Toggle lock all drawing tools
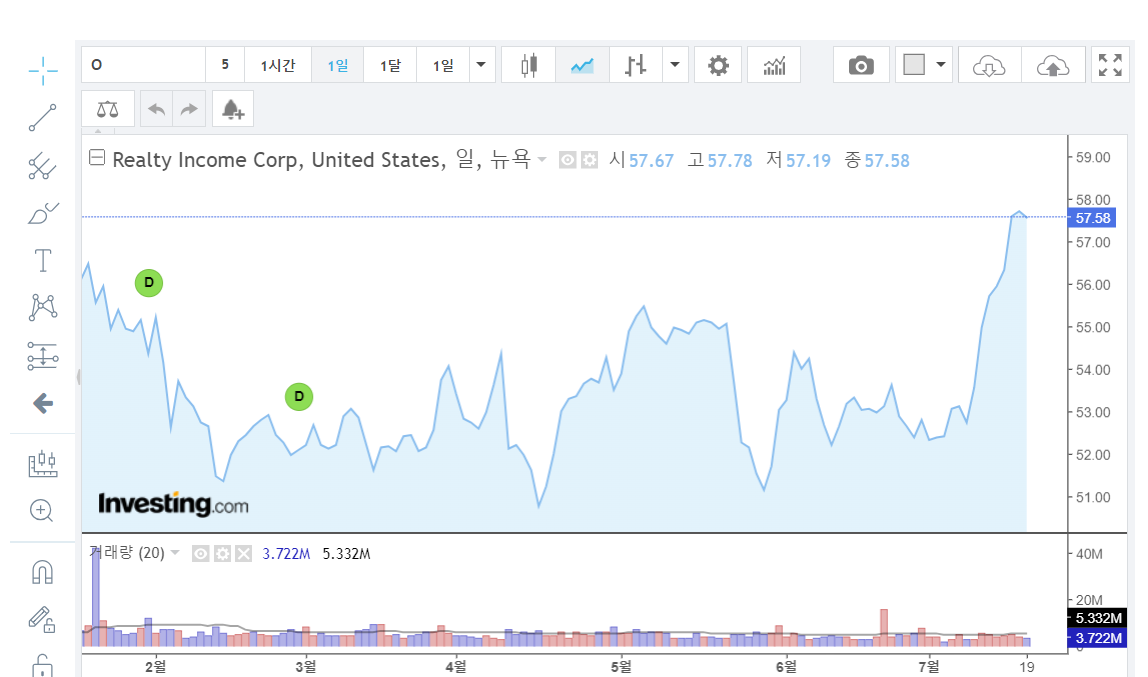The image size is (1148, 677). click(42, 665)
